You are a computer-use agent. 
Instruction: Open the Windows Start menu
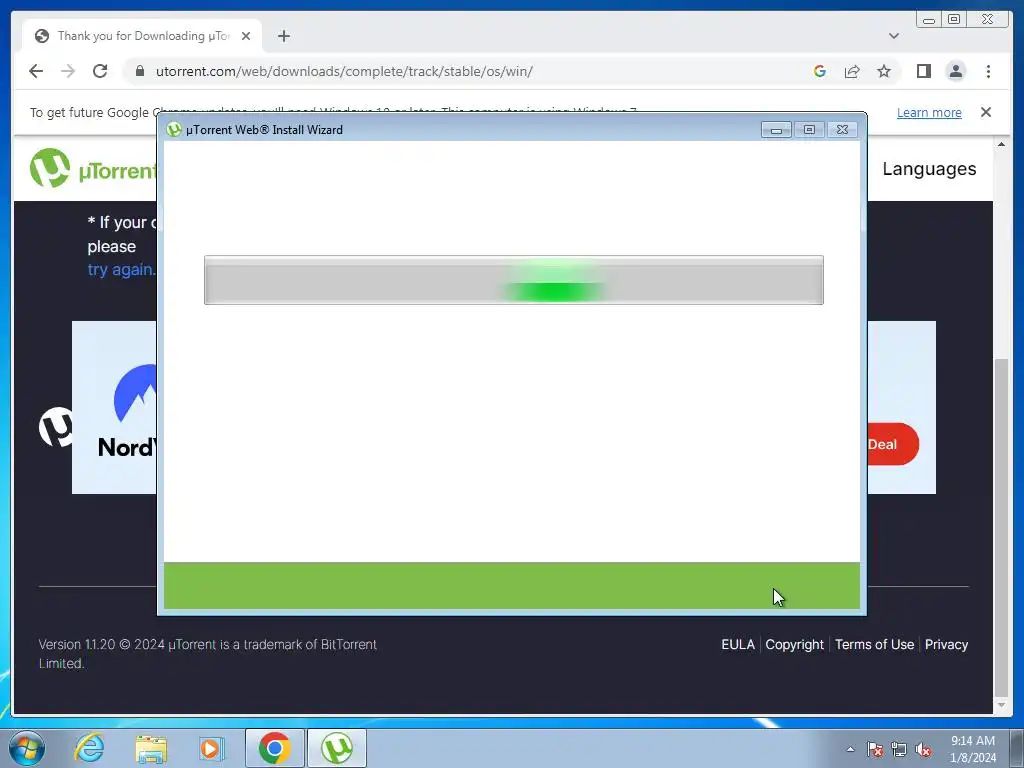pyautogui.click(x=27, y=748)
